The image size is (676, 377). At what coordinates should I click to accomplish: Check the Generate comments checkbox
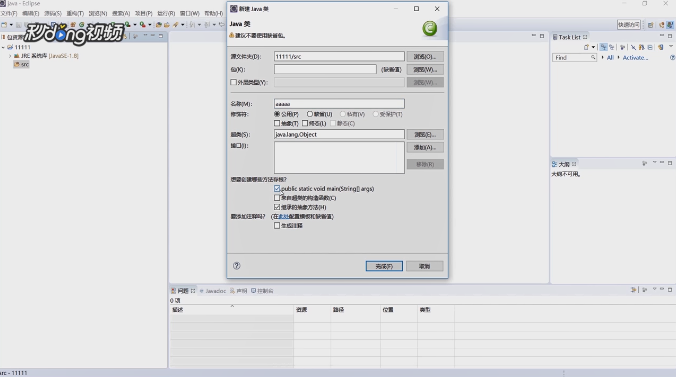[277, 226]
